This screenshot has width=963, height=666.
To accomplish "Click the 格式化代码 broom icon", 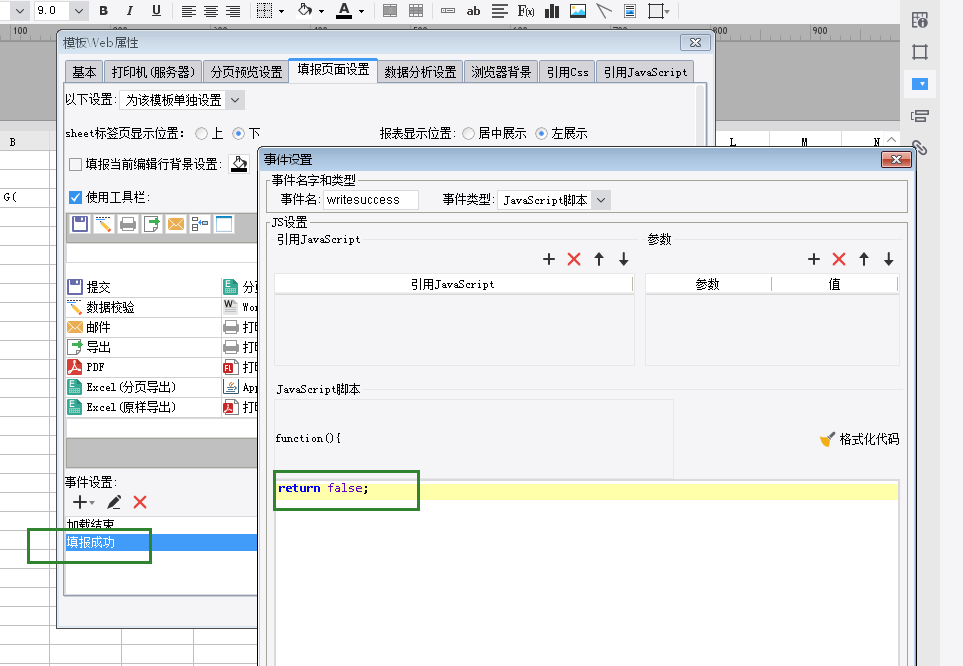I will (827, 439).
